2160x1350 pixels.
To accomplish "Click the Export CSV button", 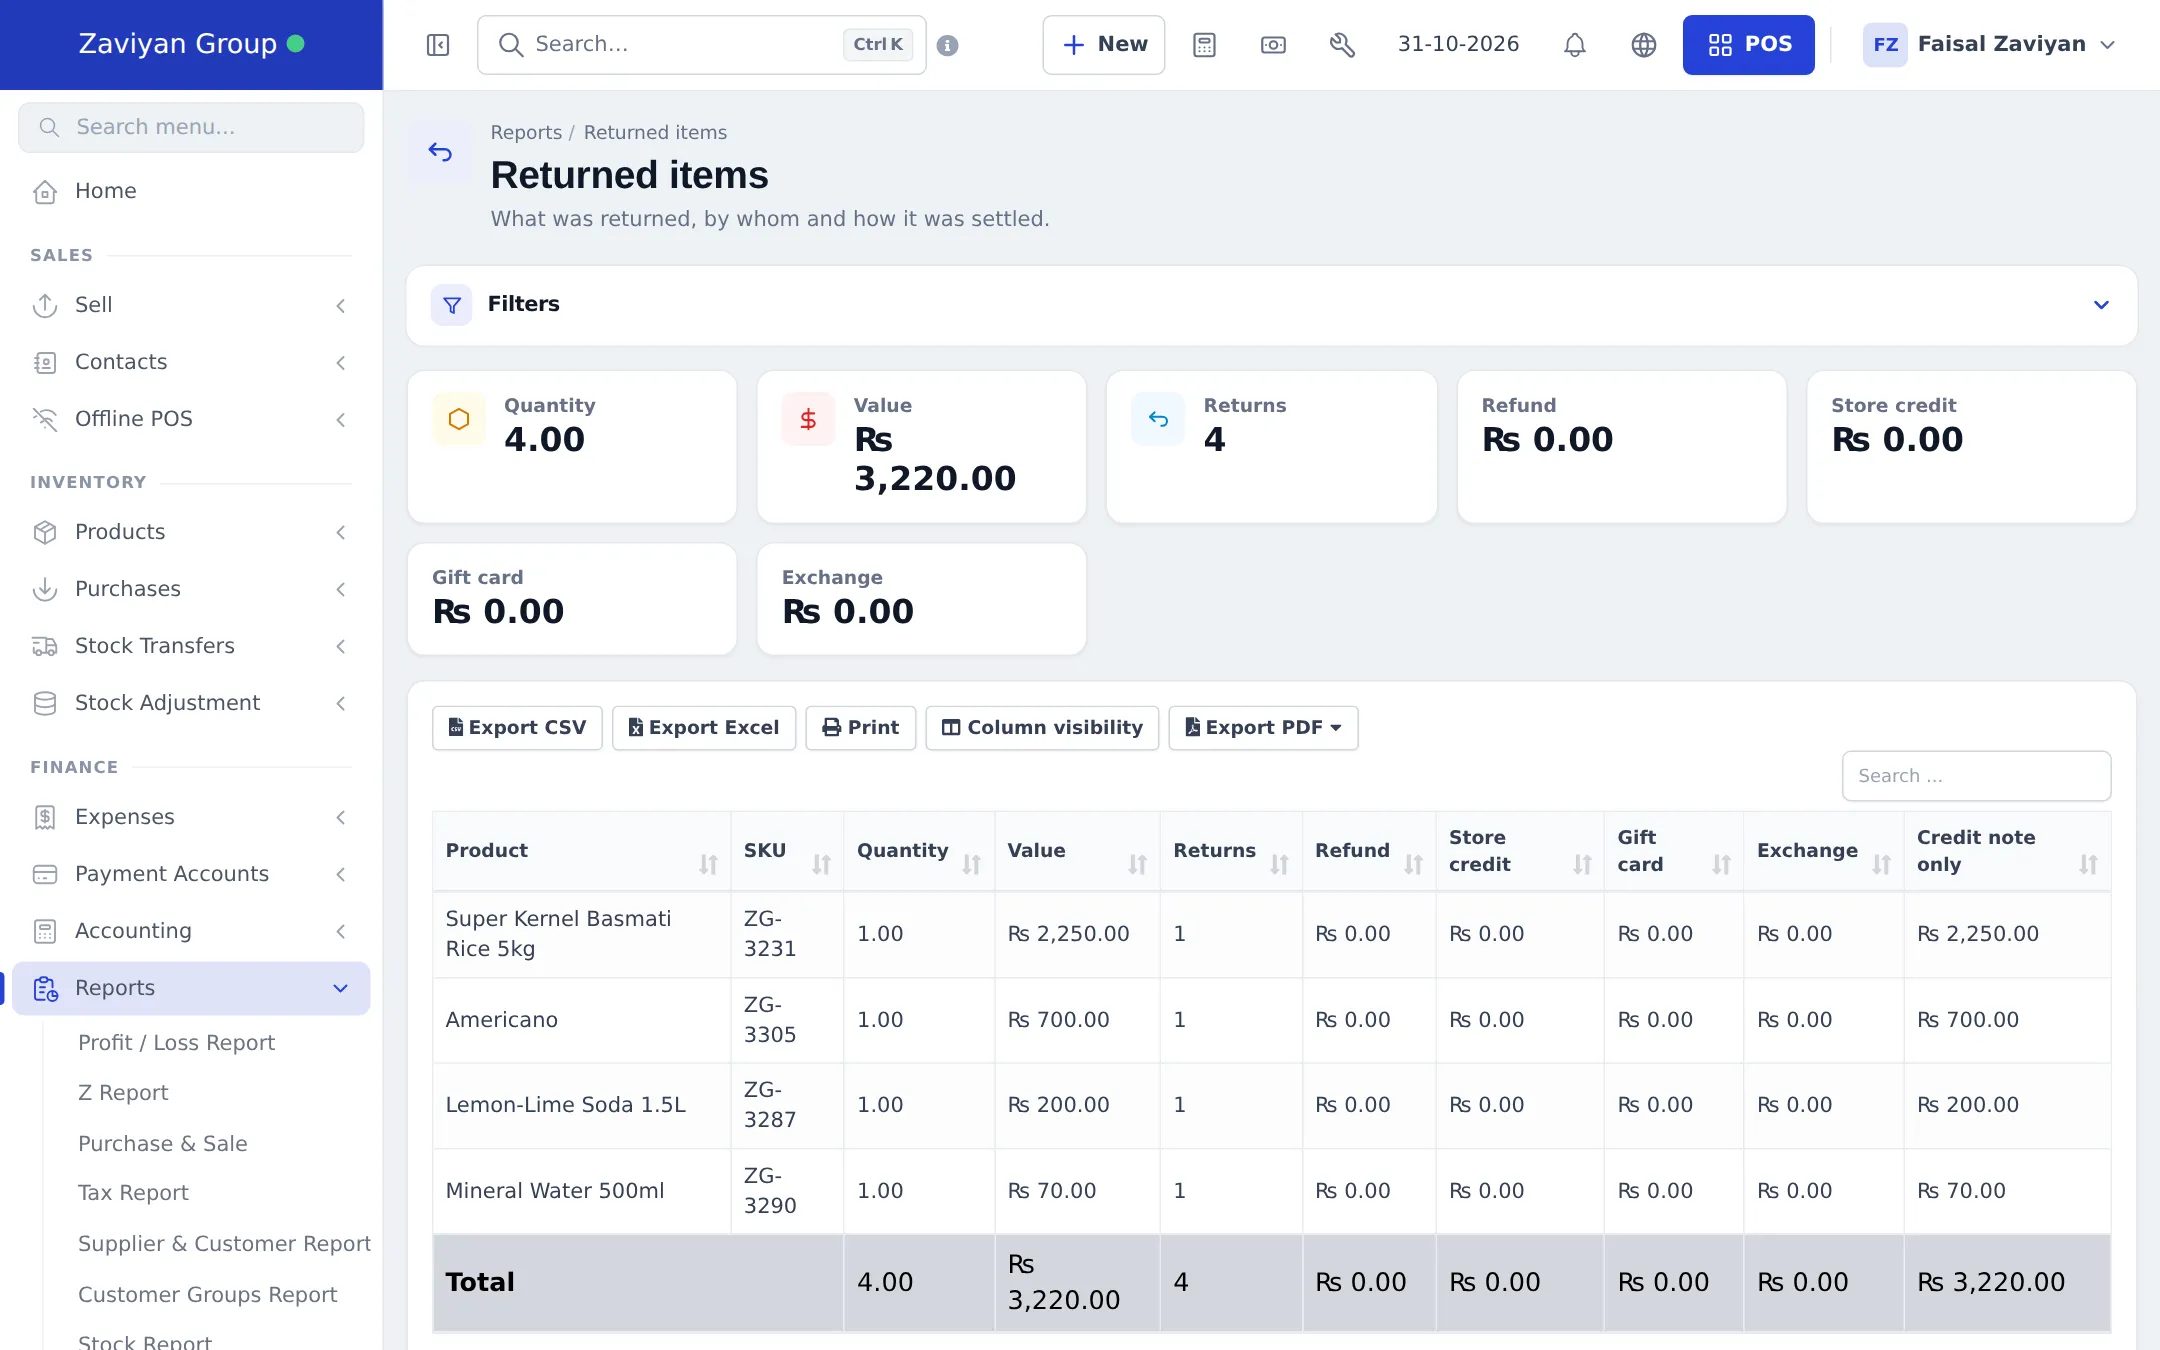I will (517, 728).
